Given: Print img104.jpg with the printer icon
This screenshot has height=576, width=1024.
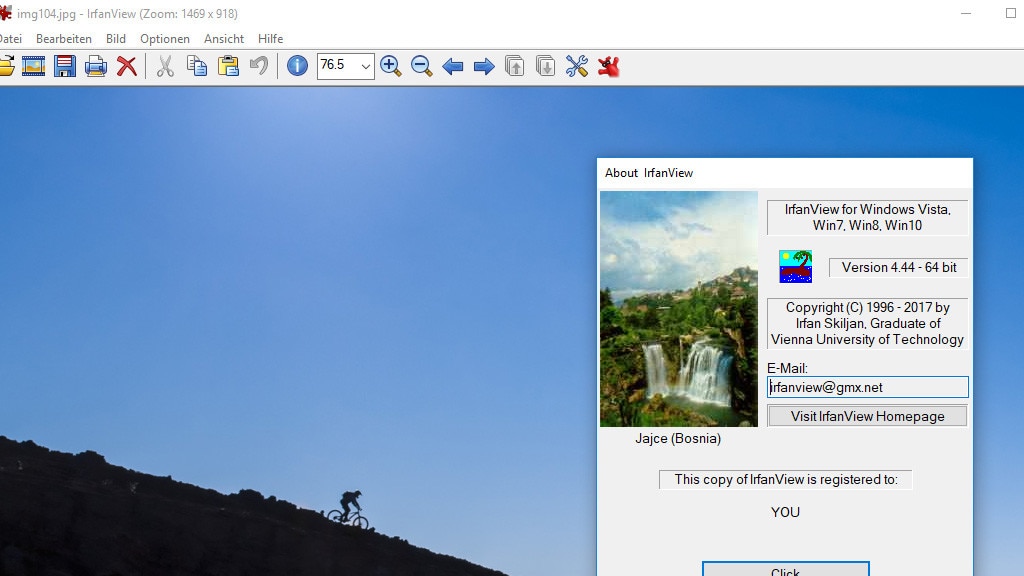Looking at the screenshot, I should tap(96, 66).
